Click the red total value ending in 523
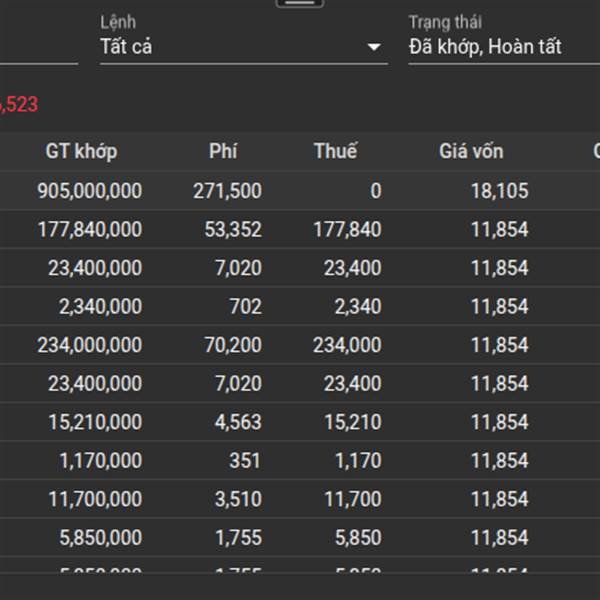This screenshot has height=600, width=600. pyautogui.click(x=18, y=104)
